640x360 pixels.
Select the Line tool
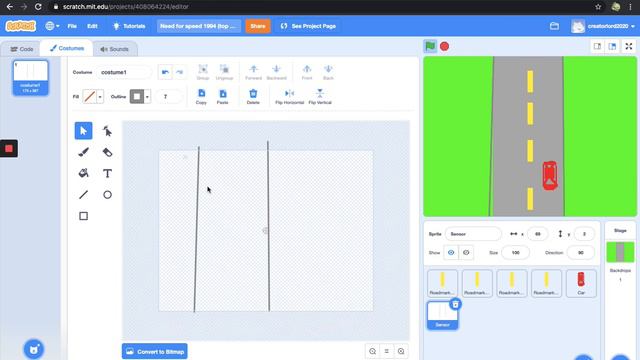click(83, 195)
